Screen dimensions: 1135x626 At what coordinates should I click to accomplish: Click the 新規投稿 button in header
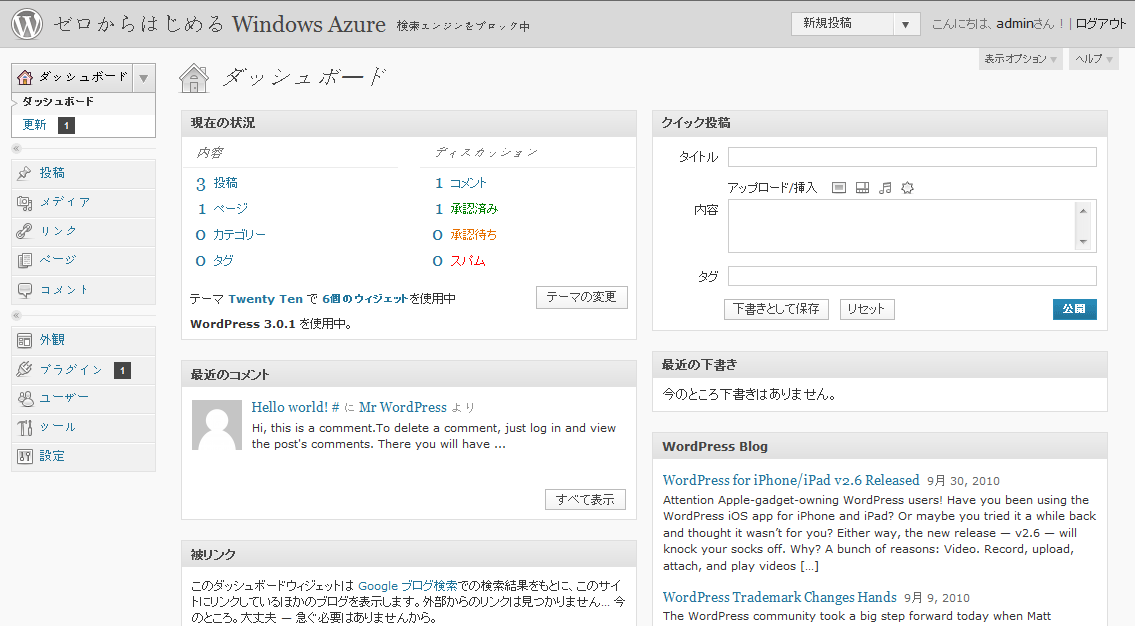842,24
